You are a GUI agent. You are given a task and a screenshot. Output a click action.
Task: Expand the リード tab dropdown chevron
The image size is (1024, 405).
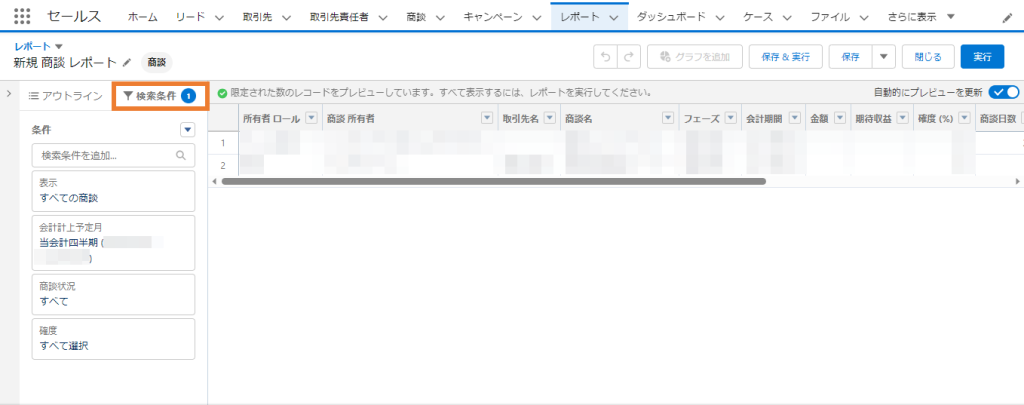pos(219,18)
